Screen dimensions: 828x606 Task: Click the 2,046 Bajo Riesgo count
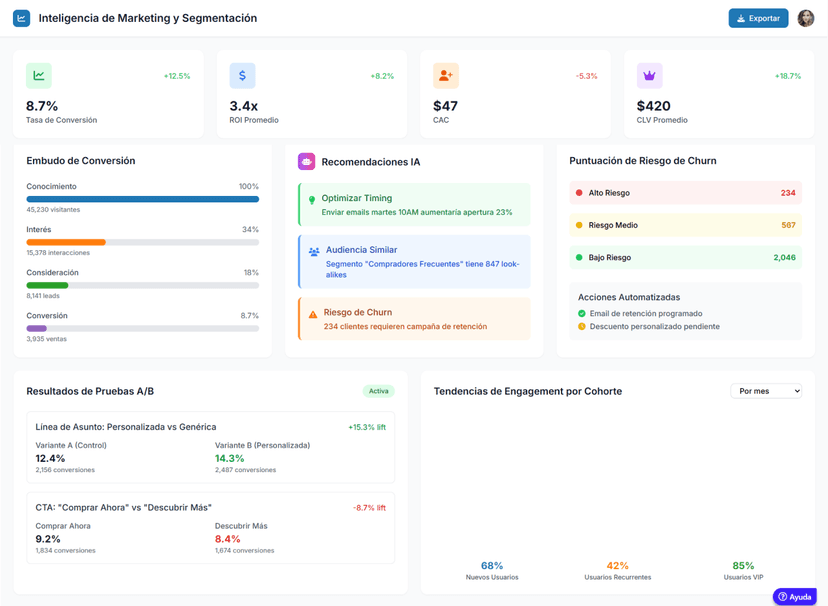point(785,257)
